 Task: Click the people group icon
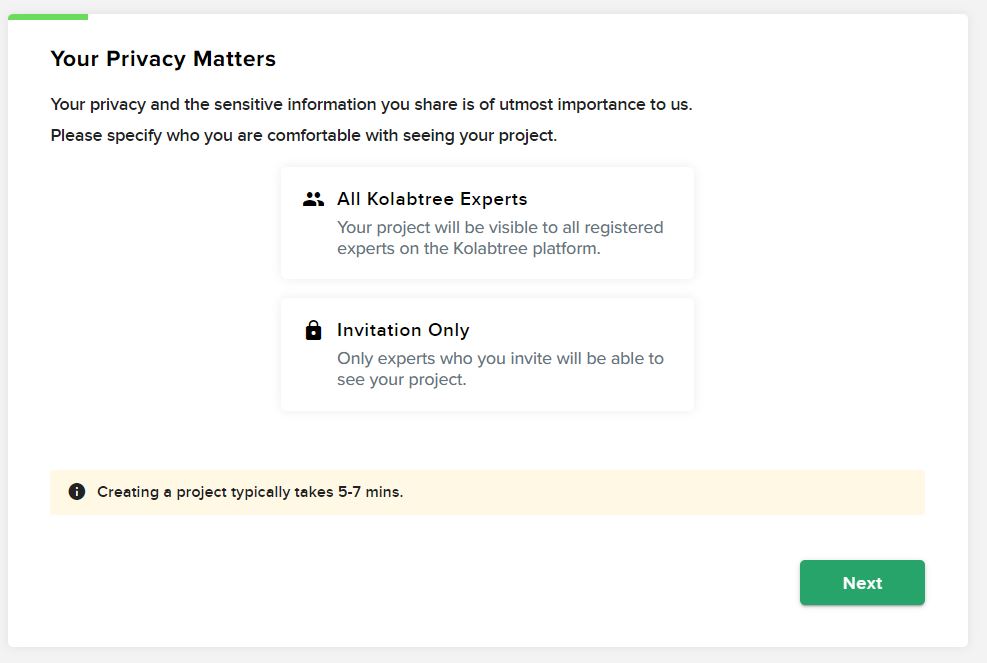[x=313, y=199]
